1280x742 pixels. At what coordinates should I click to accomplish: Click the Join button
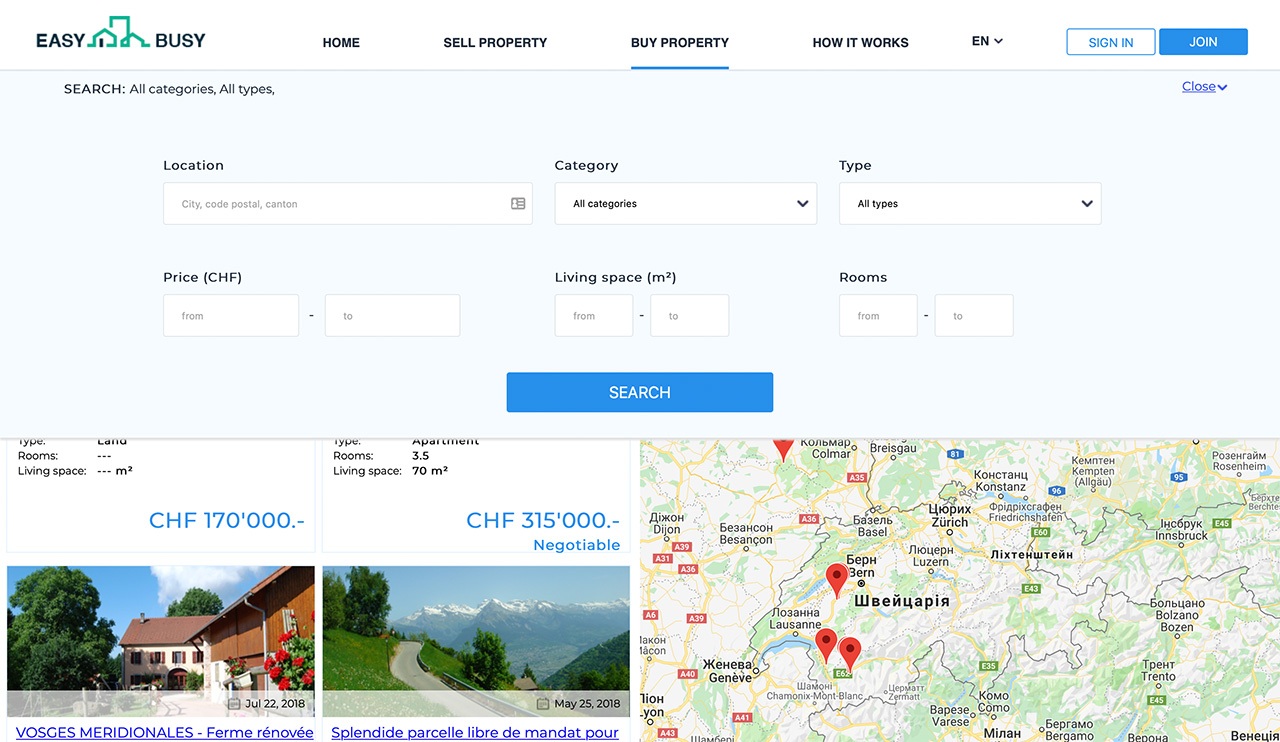[x=1203, y=42]
